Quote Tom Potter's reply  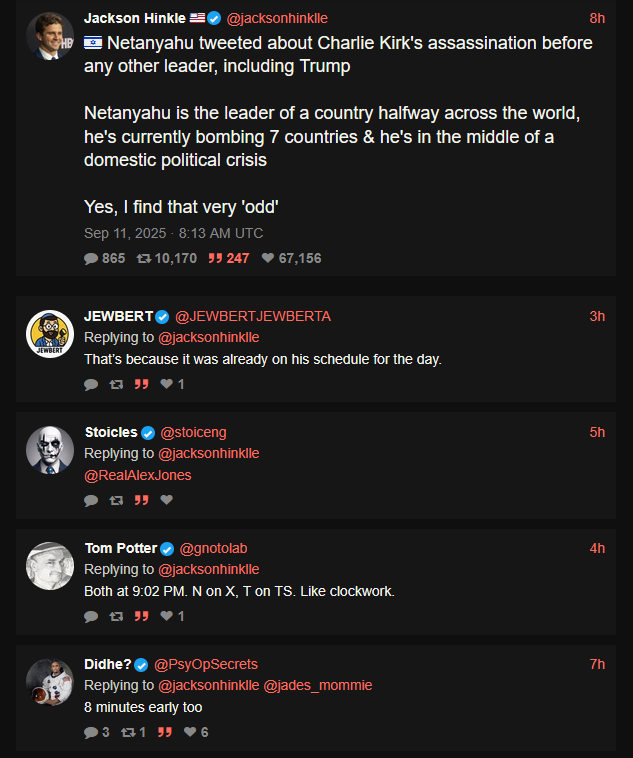coord(141,616)
